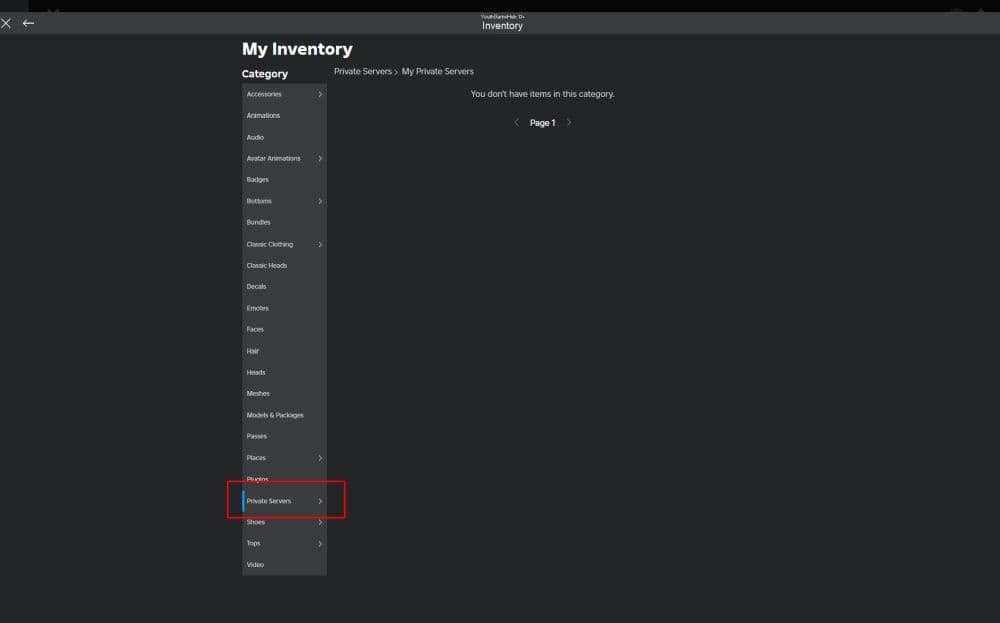
Task: Click the Page 1 label
Action: point(542,122)
